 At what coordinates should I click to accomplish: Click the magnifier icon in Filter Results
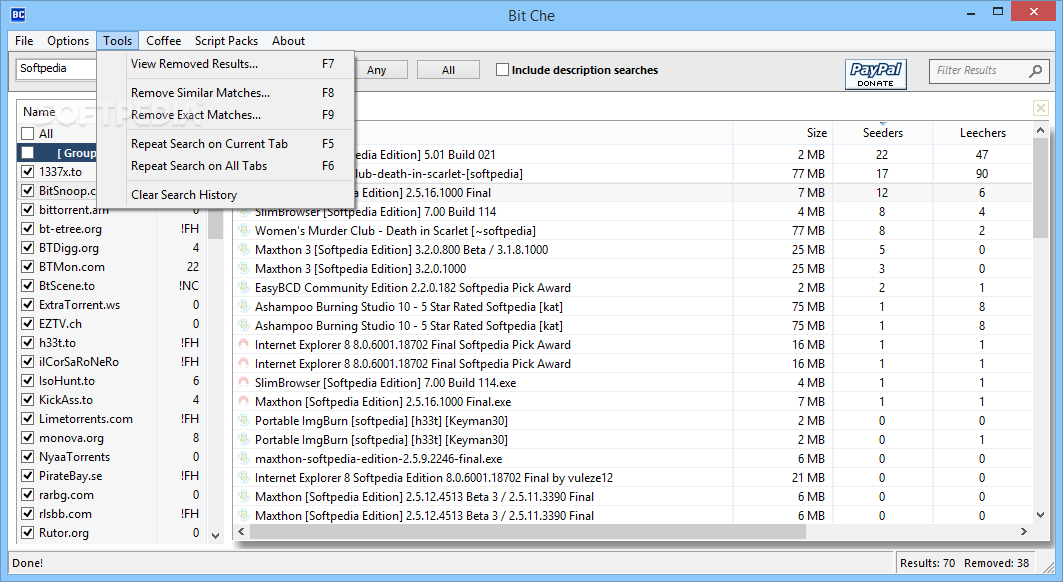(x=1035, y=71)
